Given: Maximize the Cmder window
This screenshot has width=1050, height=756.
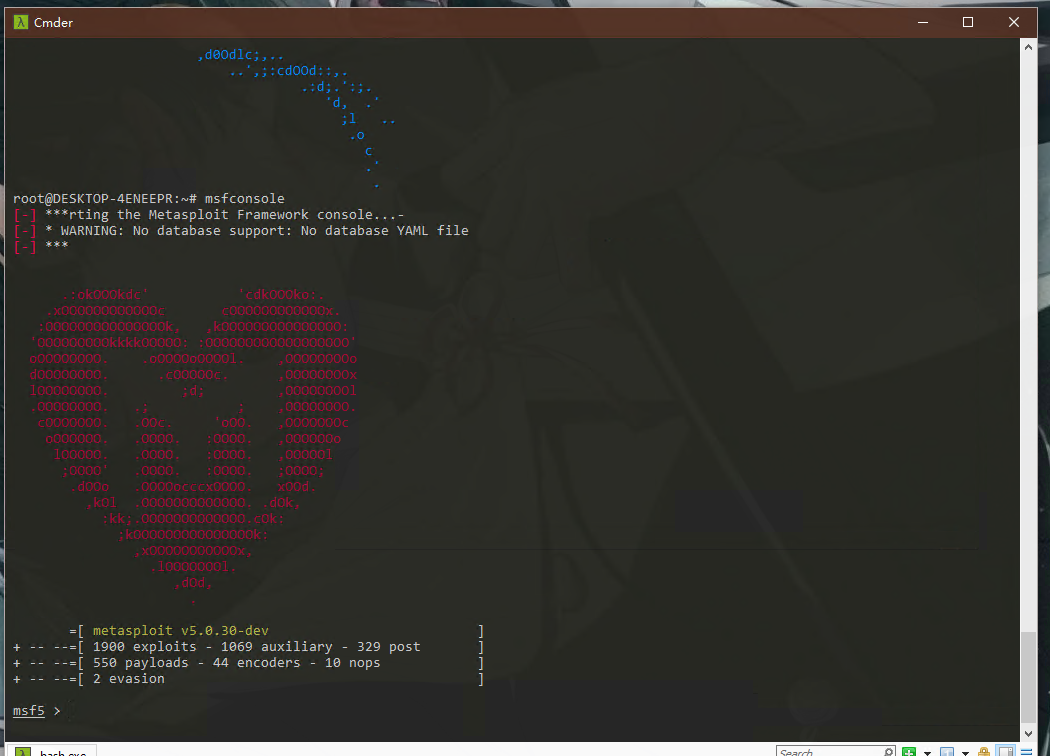Looking at the screenshot, I should pyautogui.click(x=968, y=22).
